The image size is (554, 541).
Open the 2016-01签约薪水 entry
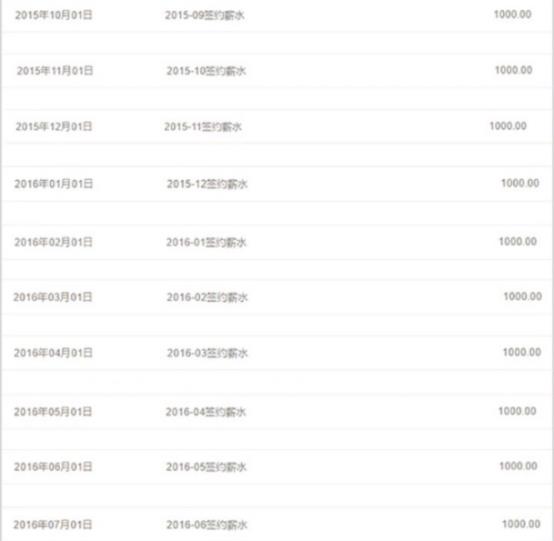tap(206, 242)
